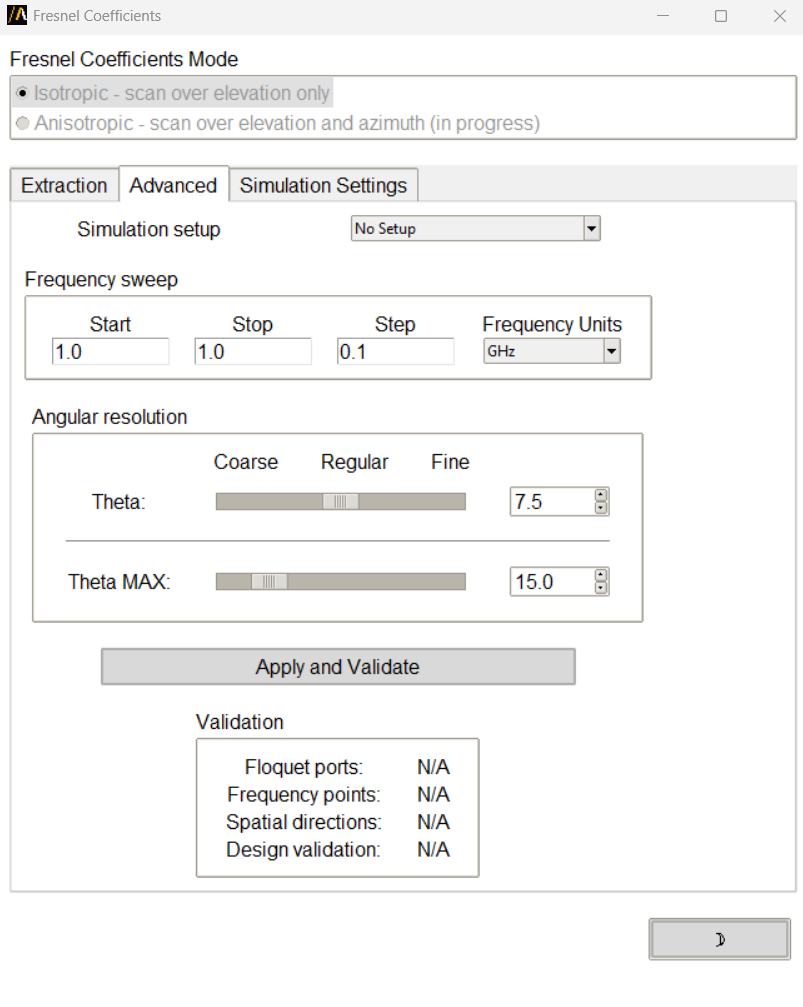Open the Simulation Settings tab
The image size is (803, 1007).
[x=323, y=186]
